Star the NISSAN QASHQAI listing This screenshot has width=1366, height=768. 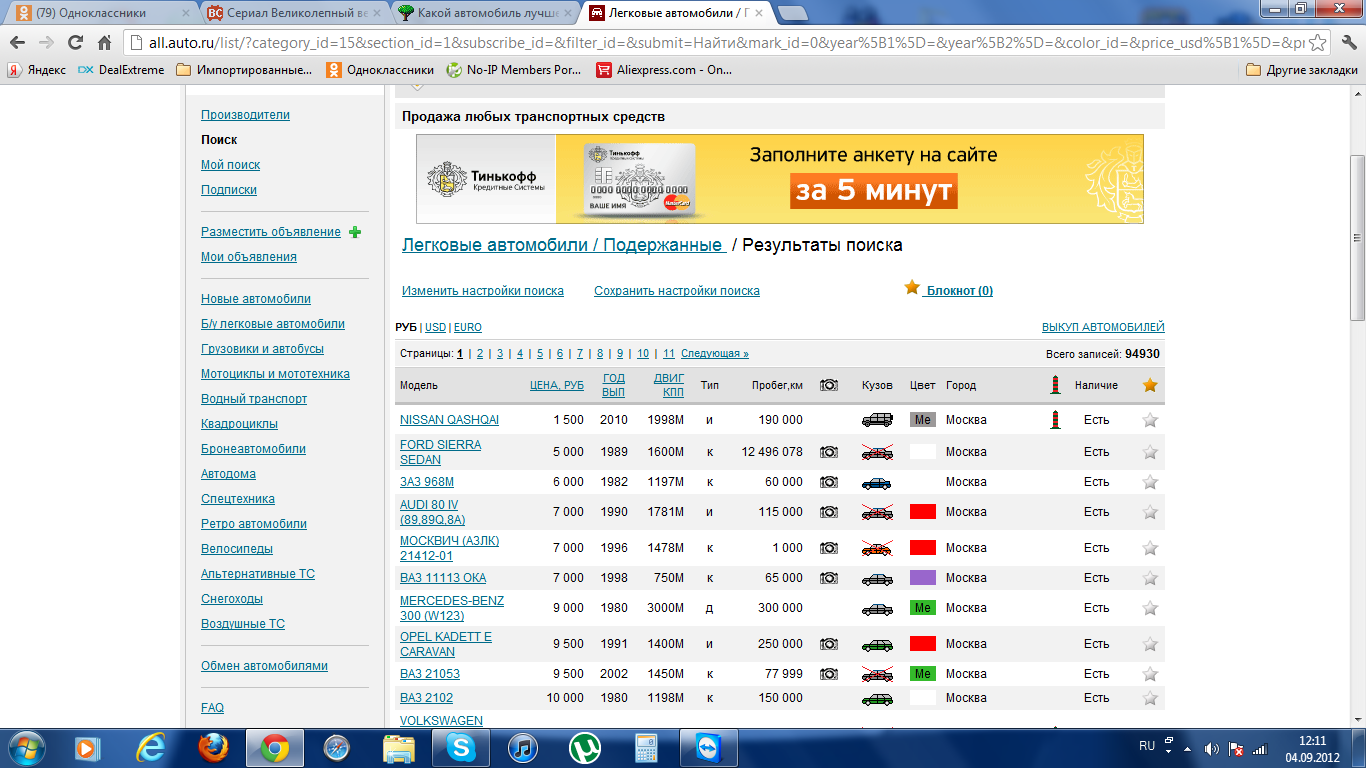tap(1150, 420)
